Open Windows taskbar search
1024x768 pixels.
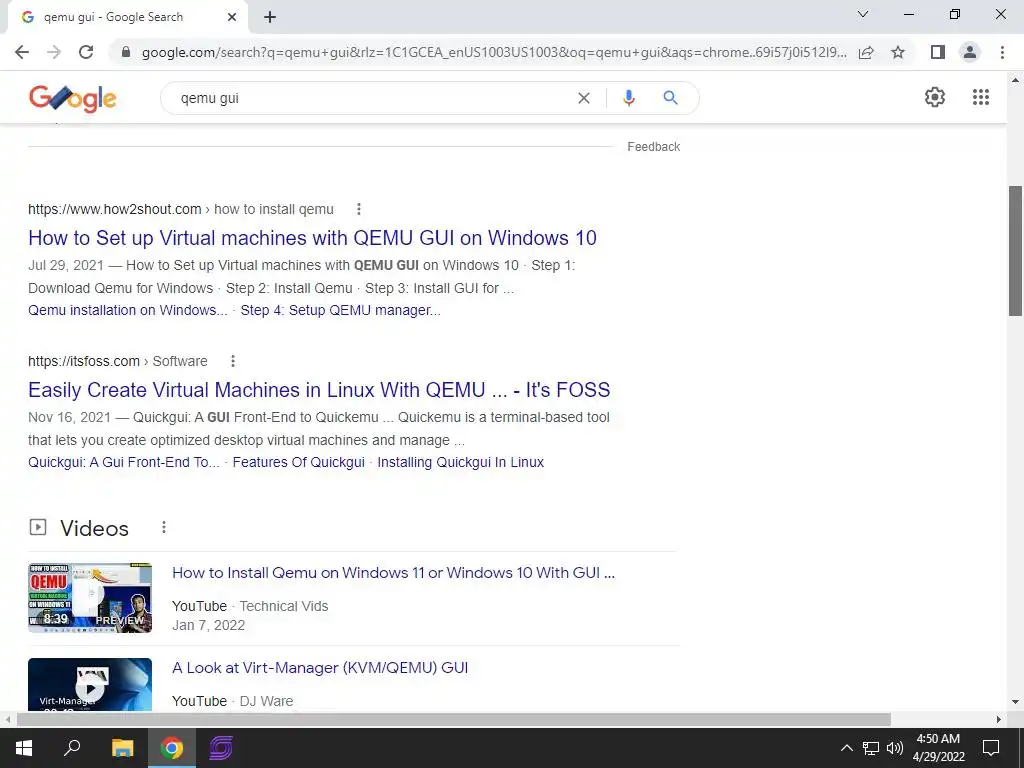72,748
